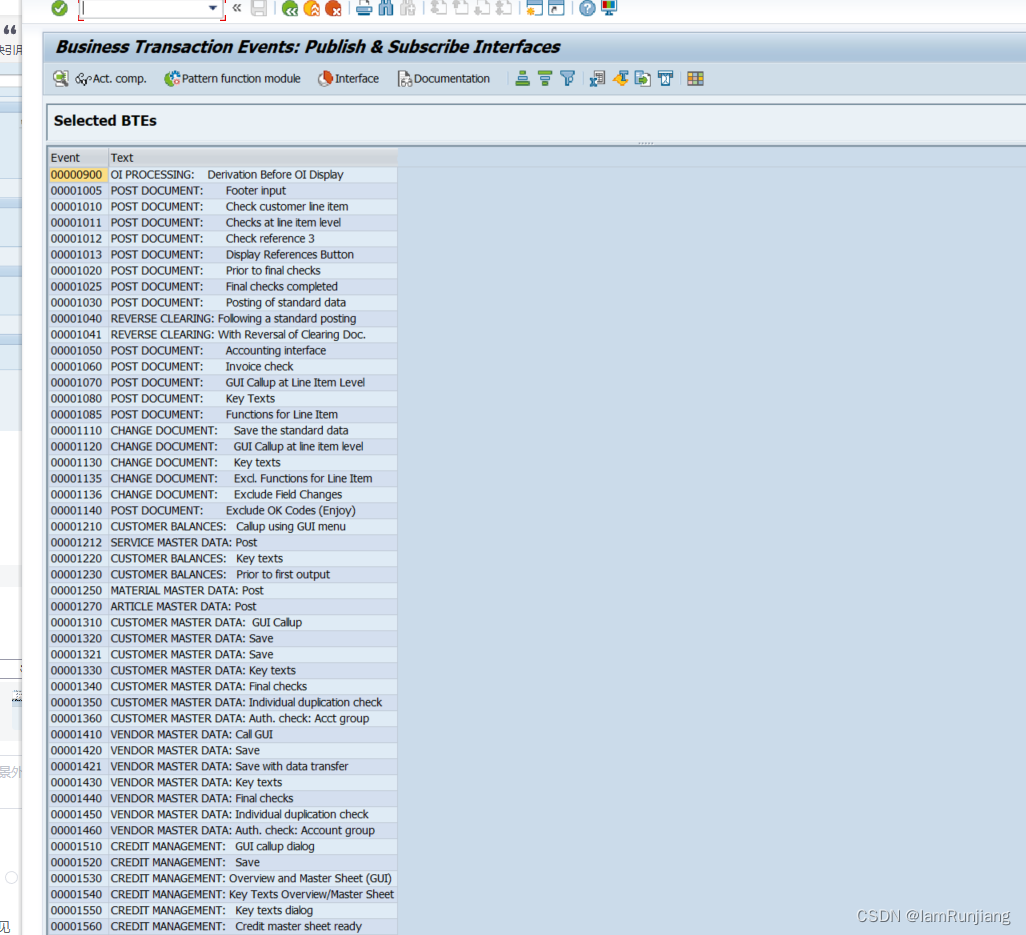Select event 00001025 Final checks completed
Image resolution: width=1026 pixels, height=935 pixels.
(x=222, y=287)
